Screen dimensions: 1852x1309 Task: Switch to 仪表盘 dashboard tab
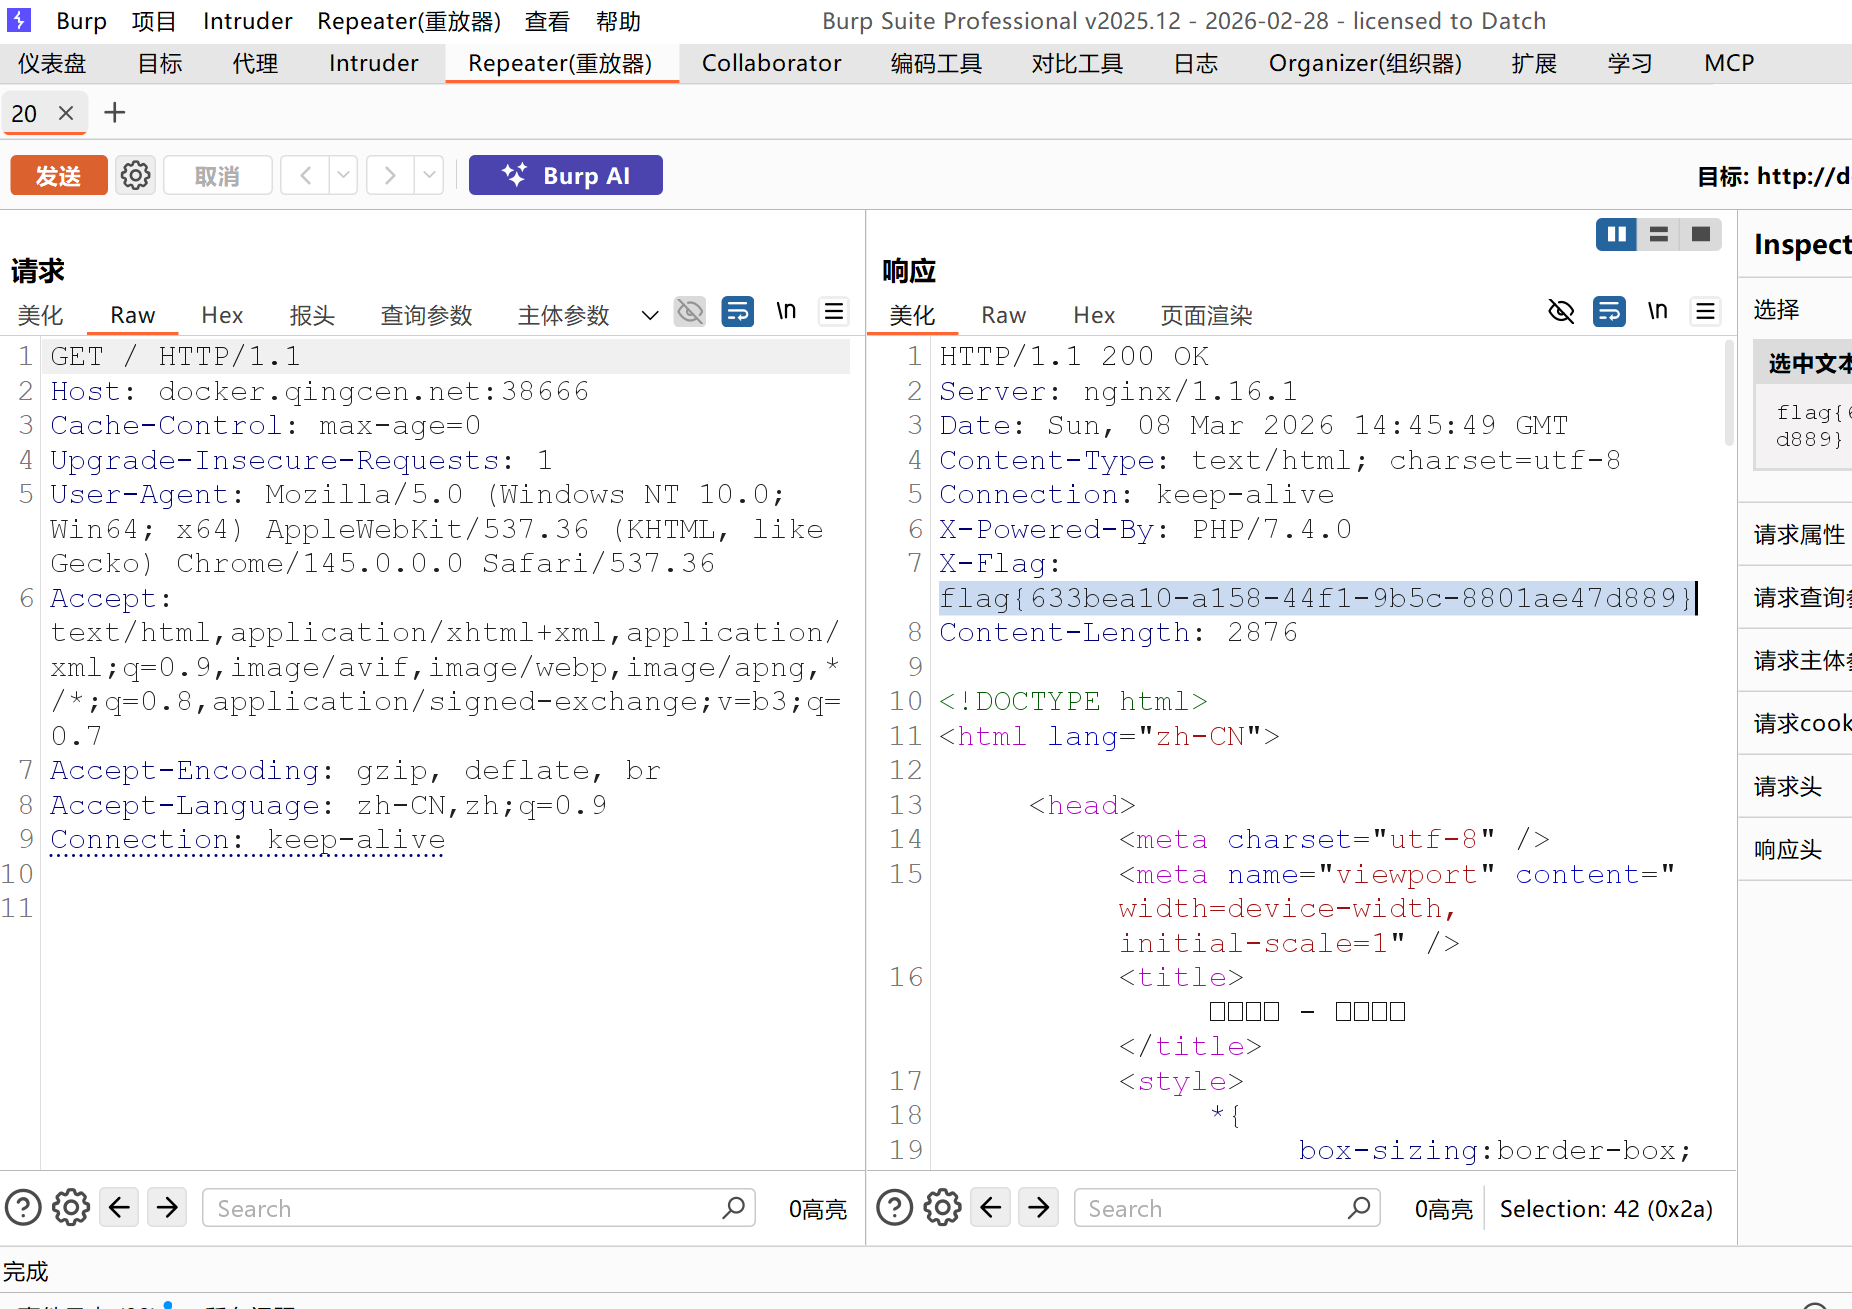click(52, 63)
